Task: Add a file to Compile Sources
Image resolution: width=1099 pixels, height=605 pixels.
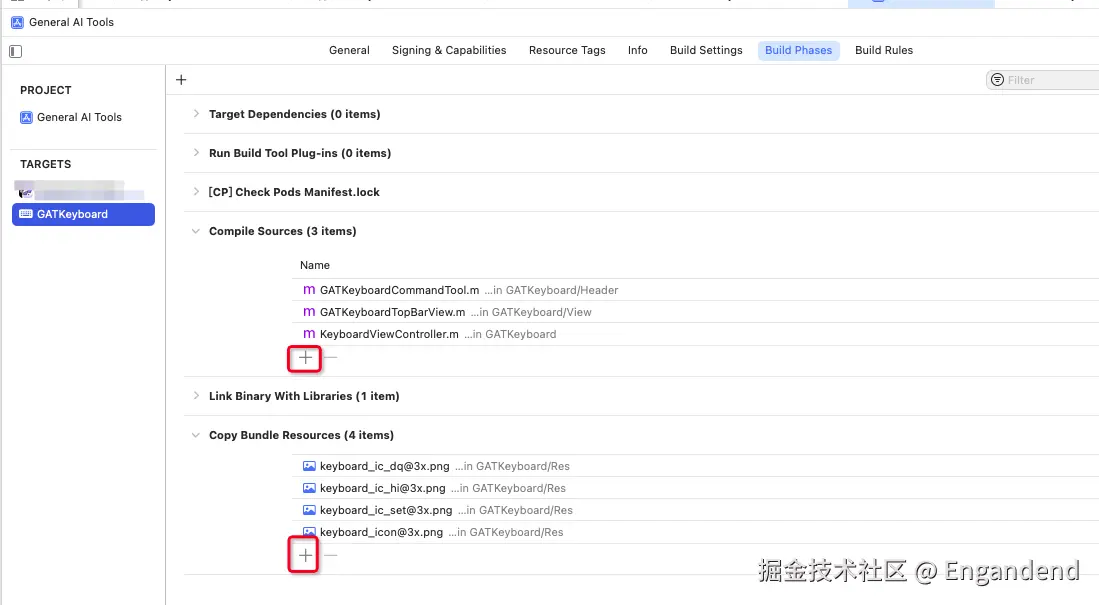Action: (305, 358)
